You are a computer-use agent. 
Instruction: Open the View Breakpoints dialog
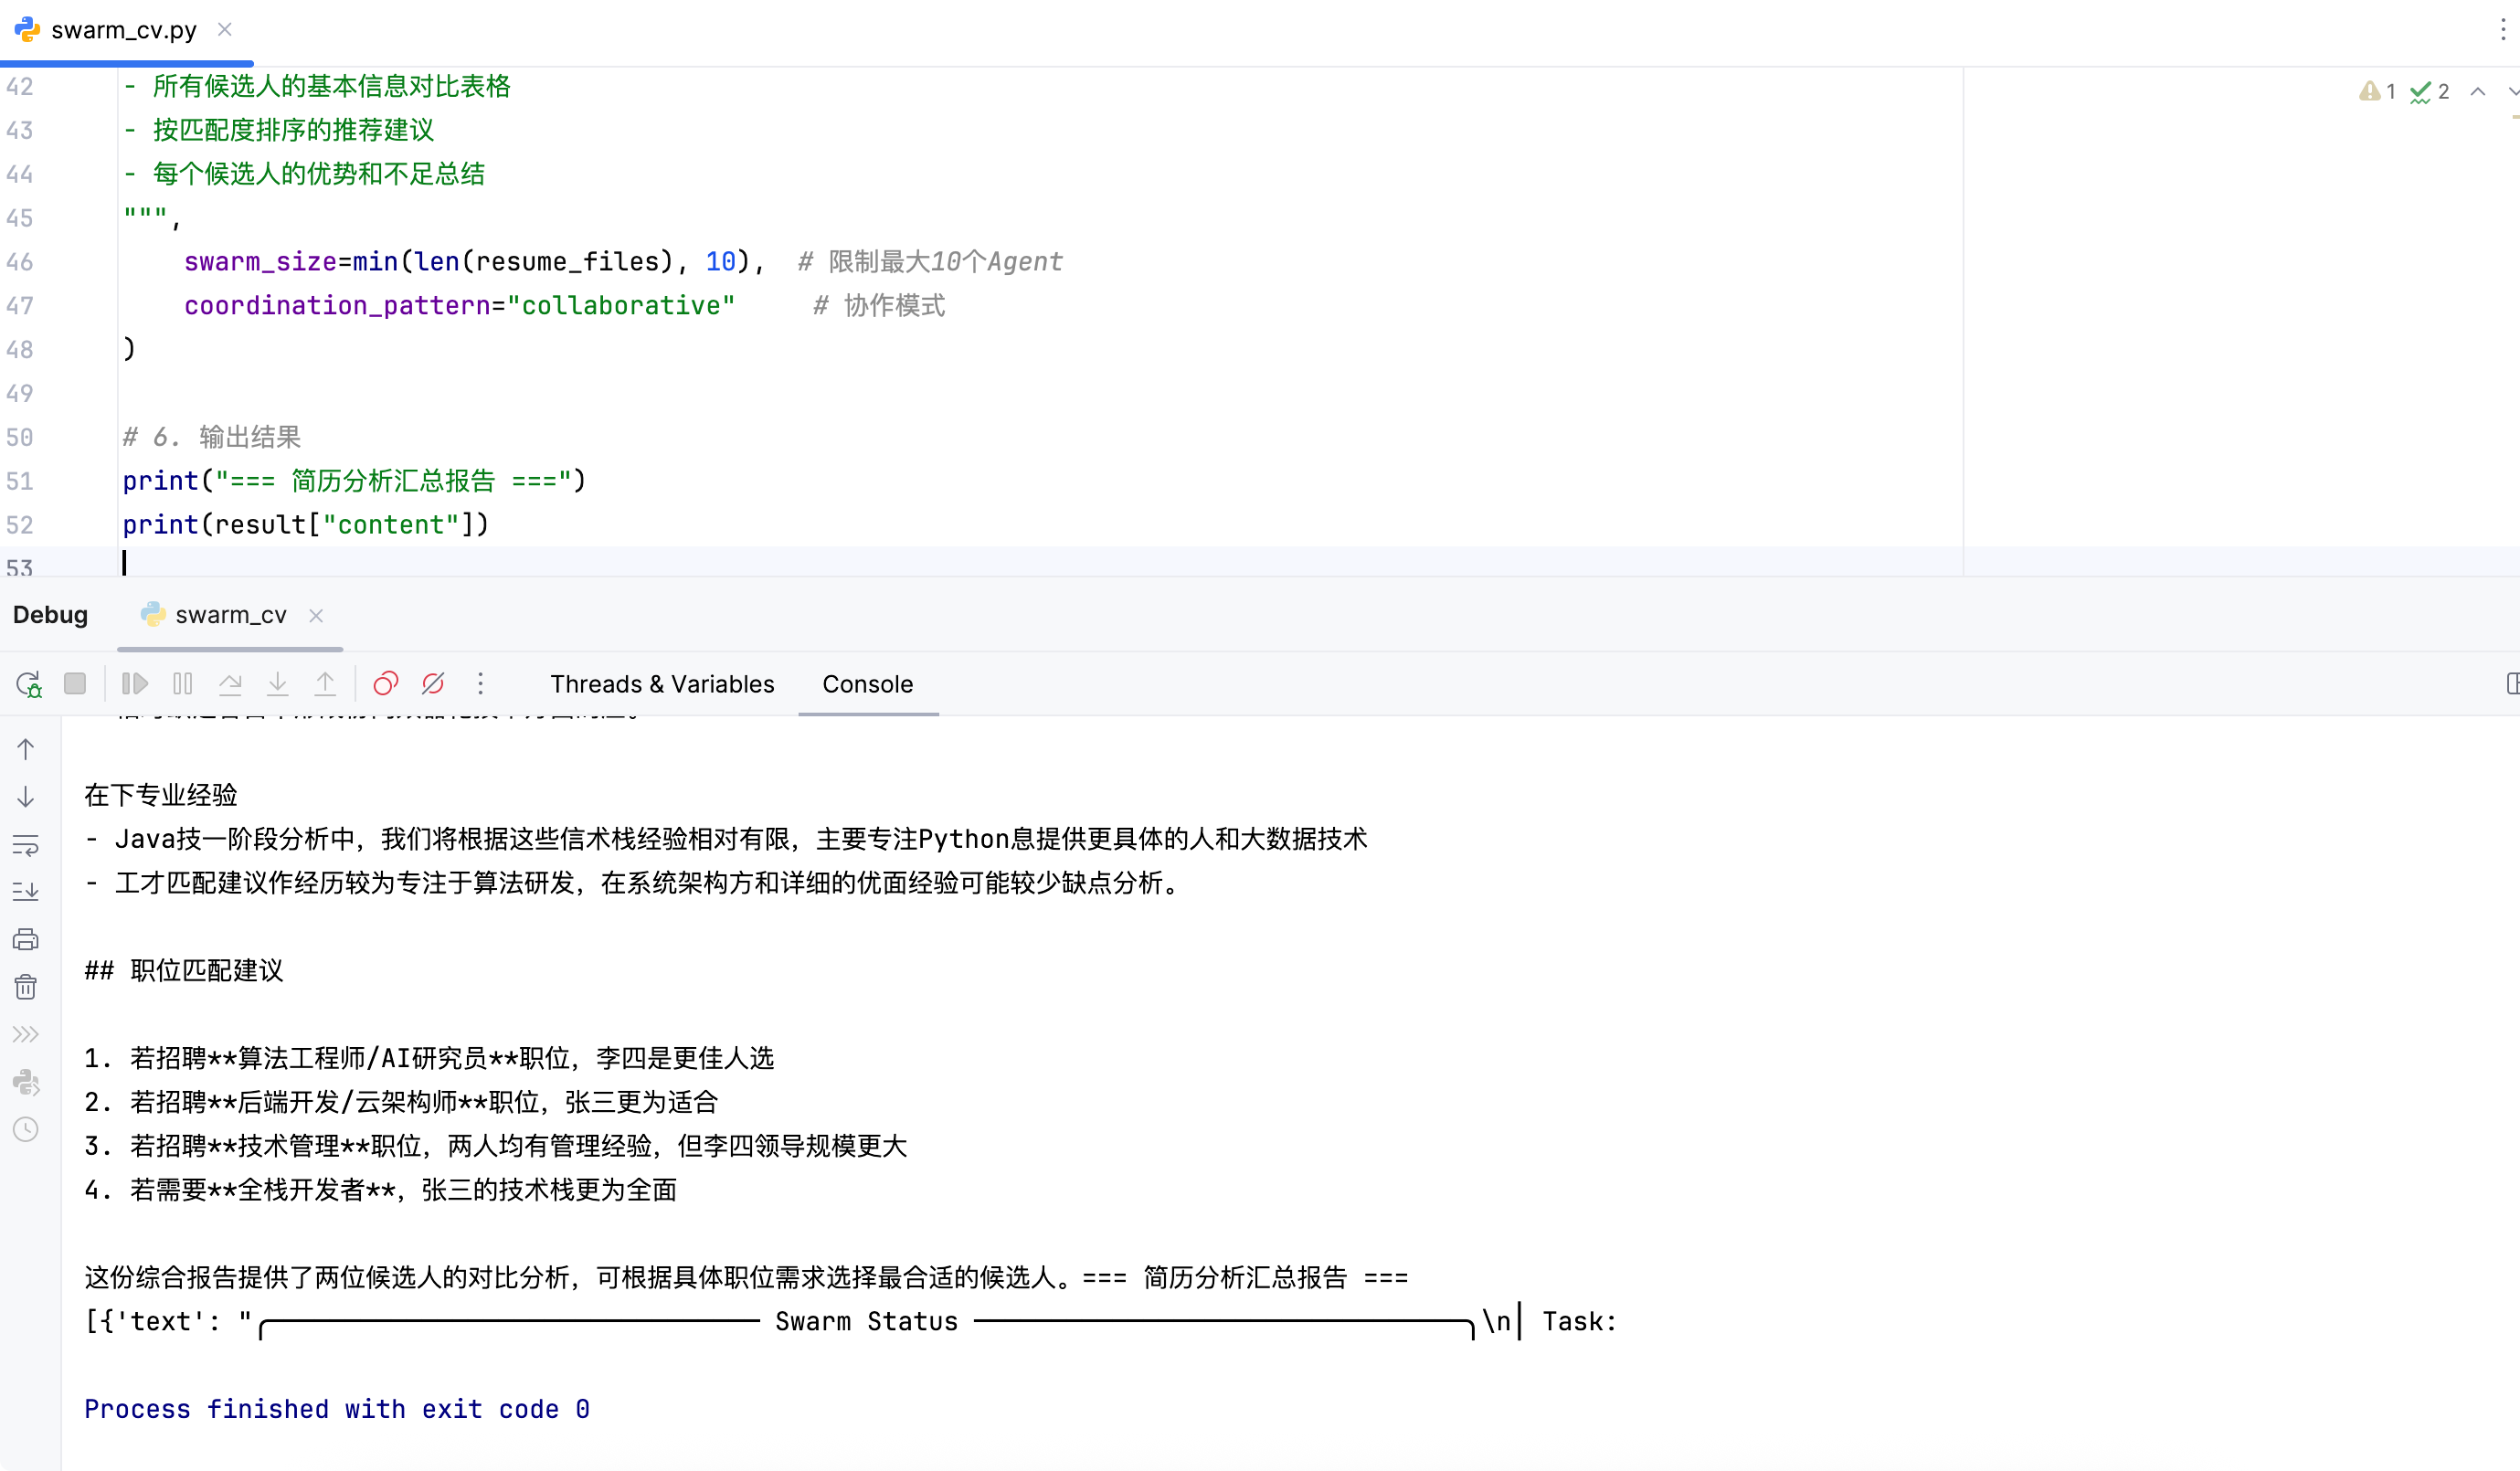(x=385, y=684)
